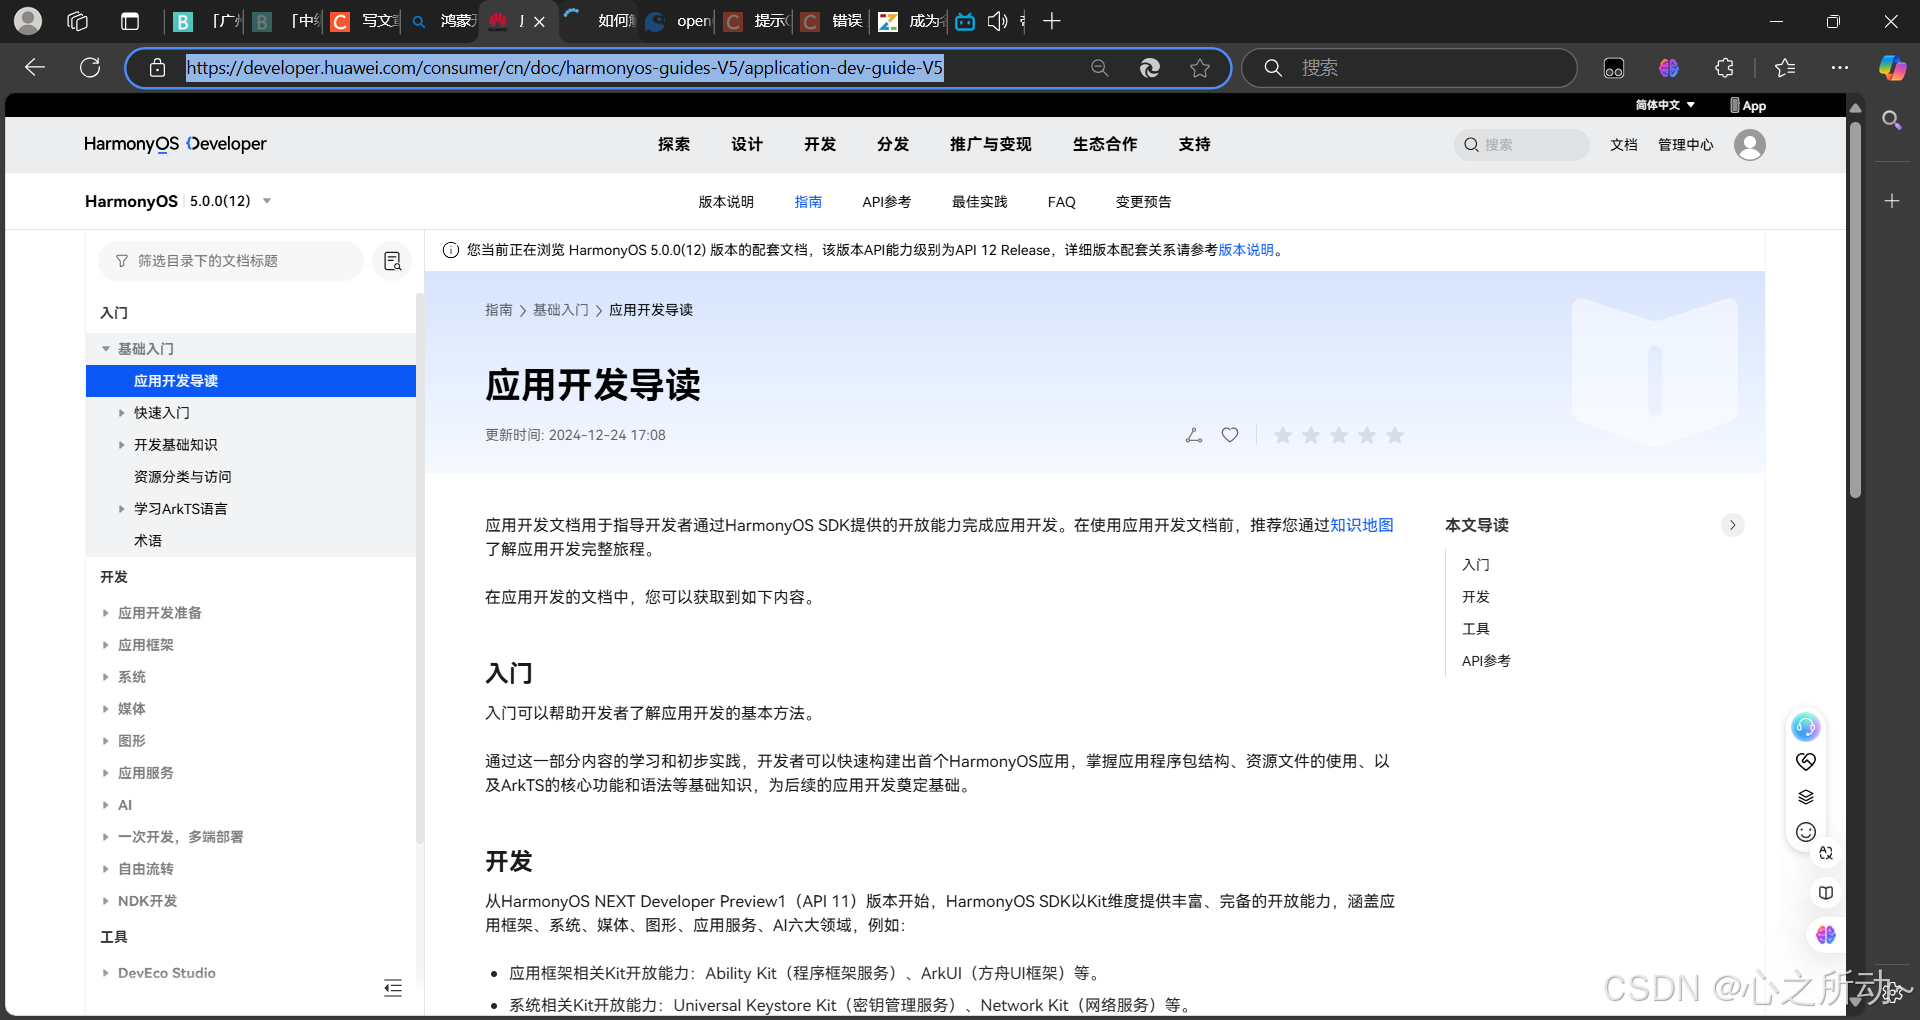
Task: Open Copilot icon in browser corner
Action: pyautogui.click(x=1892, y=68)
